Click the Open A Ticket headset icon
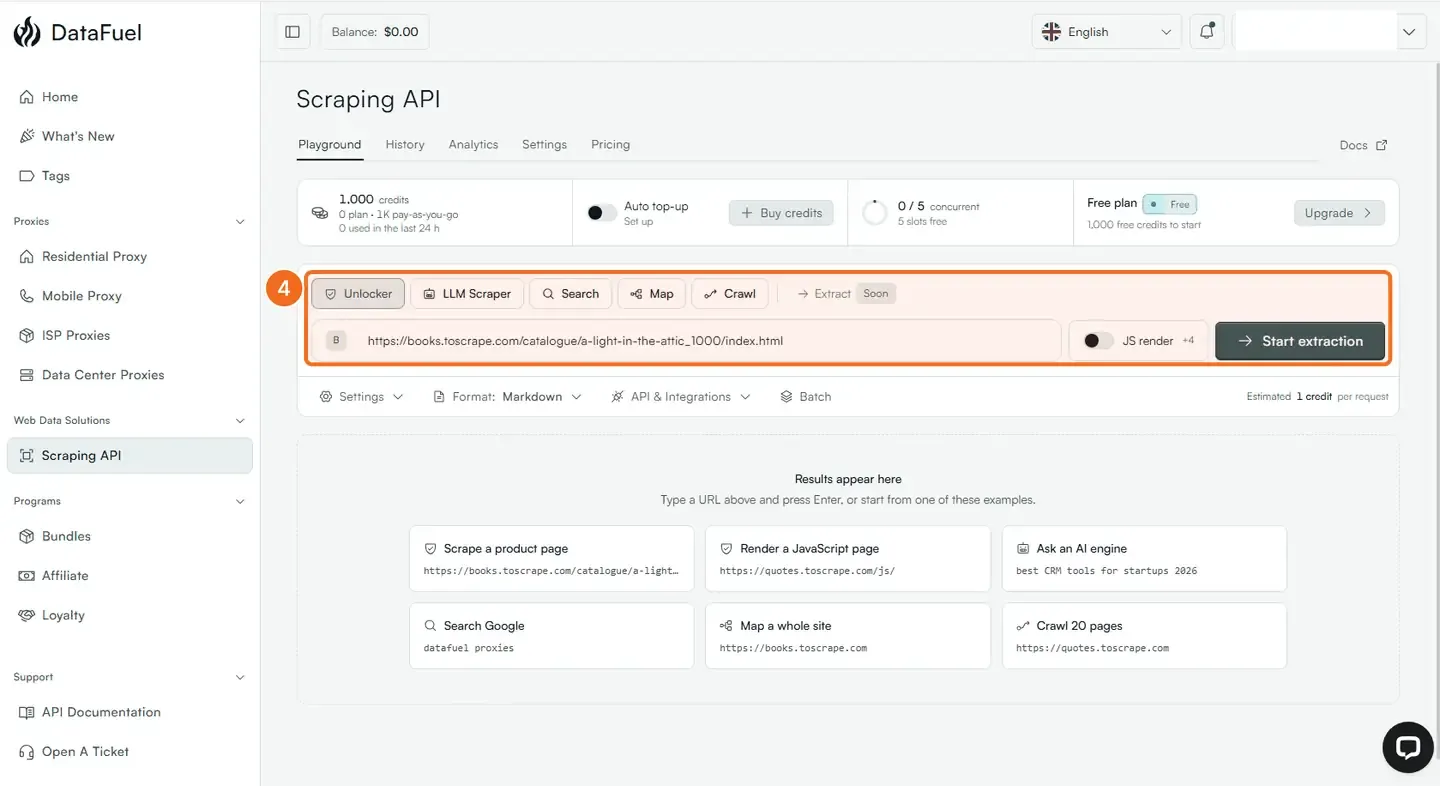 27,752
